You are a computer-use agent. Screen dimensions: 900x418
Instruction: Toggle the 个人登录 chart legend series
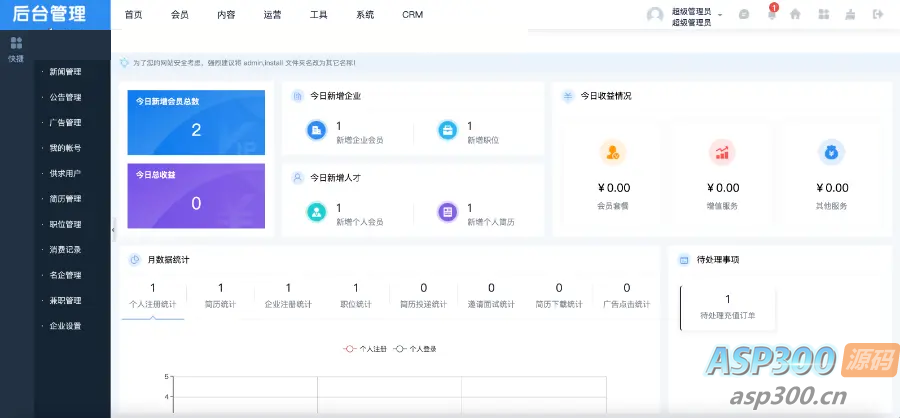coord(414,349)
